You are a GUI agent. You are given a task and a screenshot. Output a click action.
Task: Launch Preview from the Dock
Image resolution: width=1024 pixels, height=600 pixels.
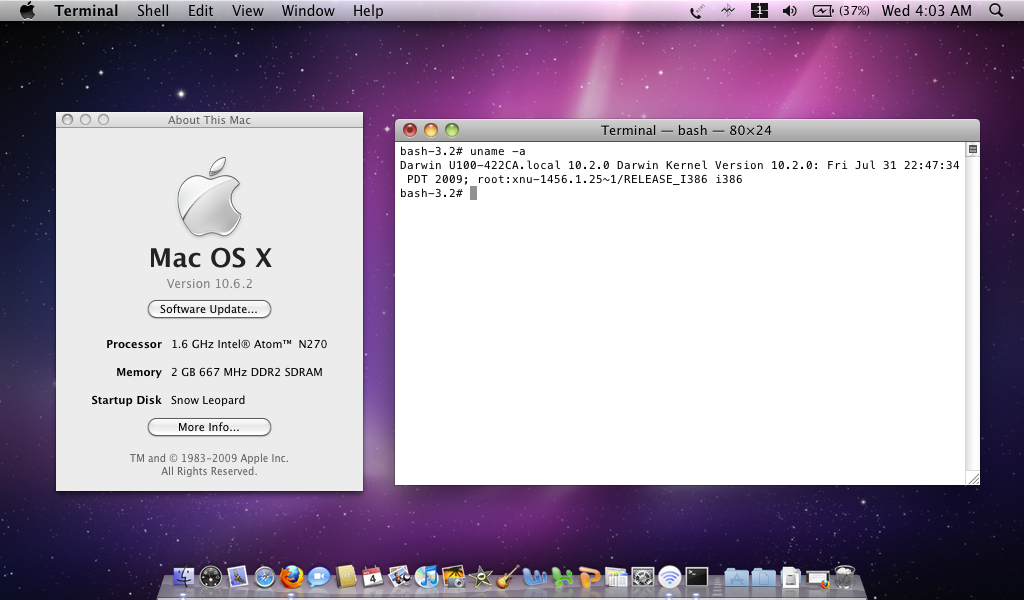400,576
